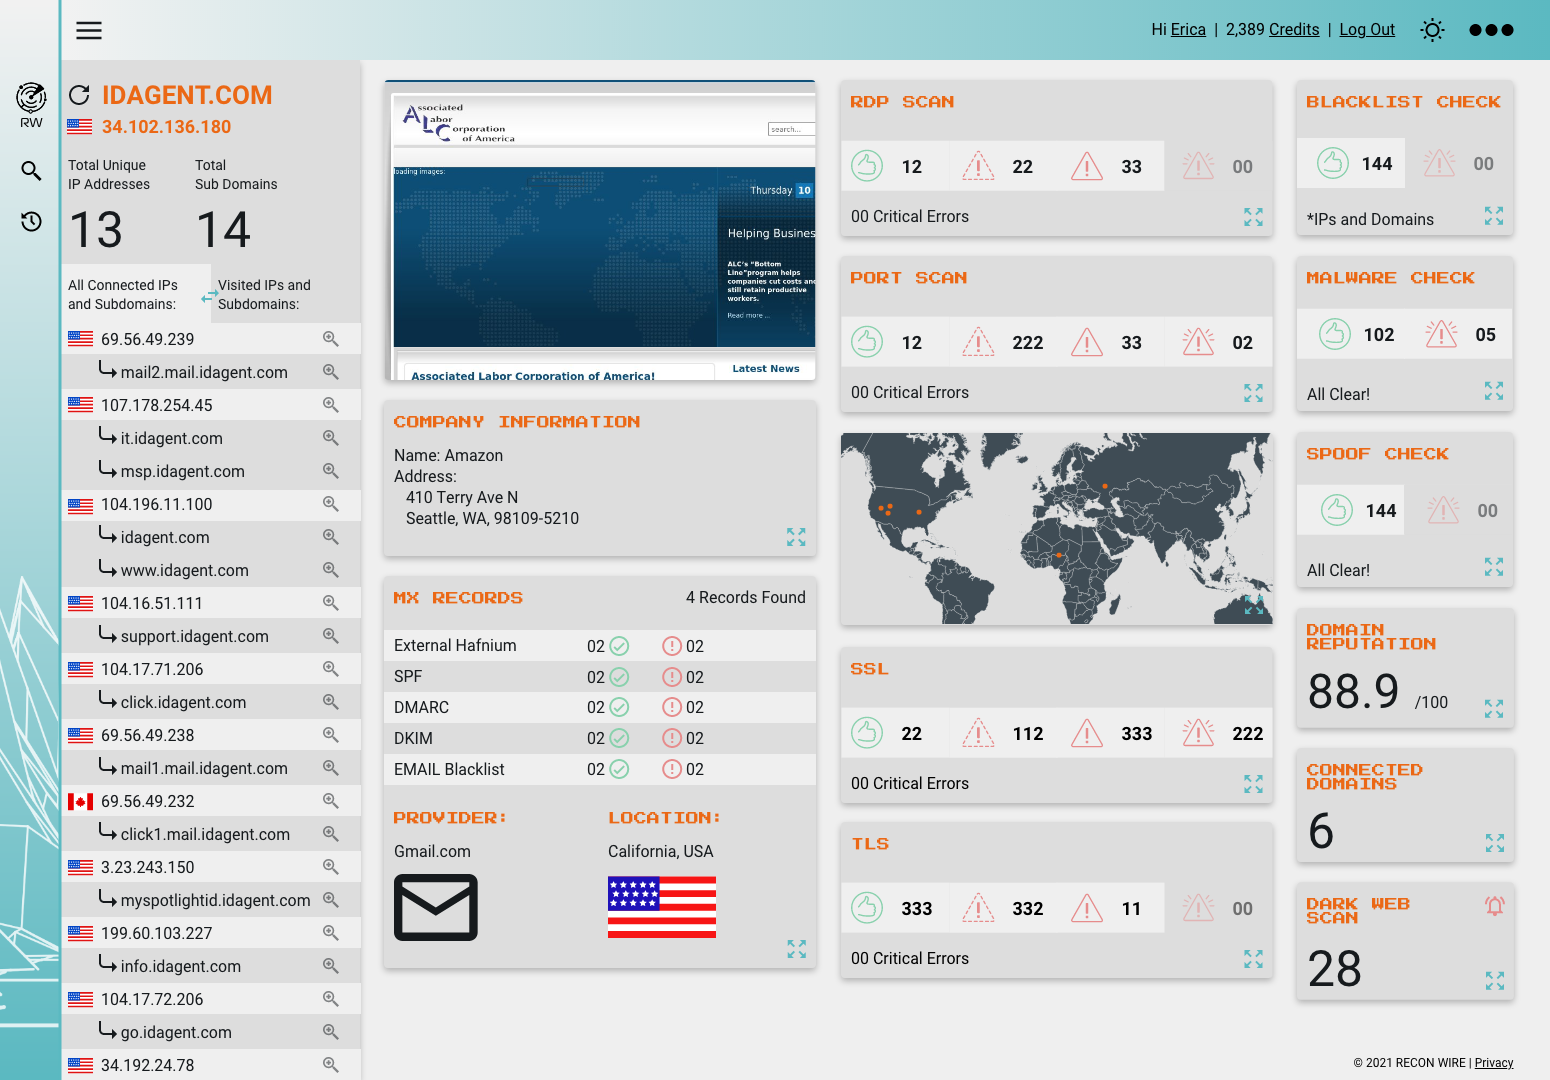Select the All Connected IPs and Subdomains tab

(x=136, y=294)
